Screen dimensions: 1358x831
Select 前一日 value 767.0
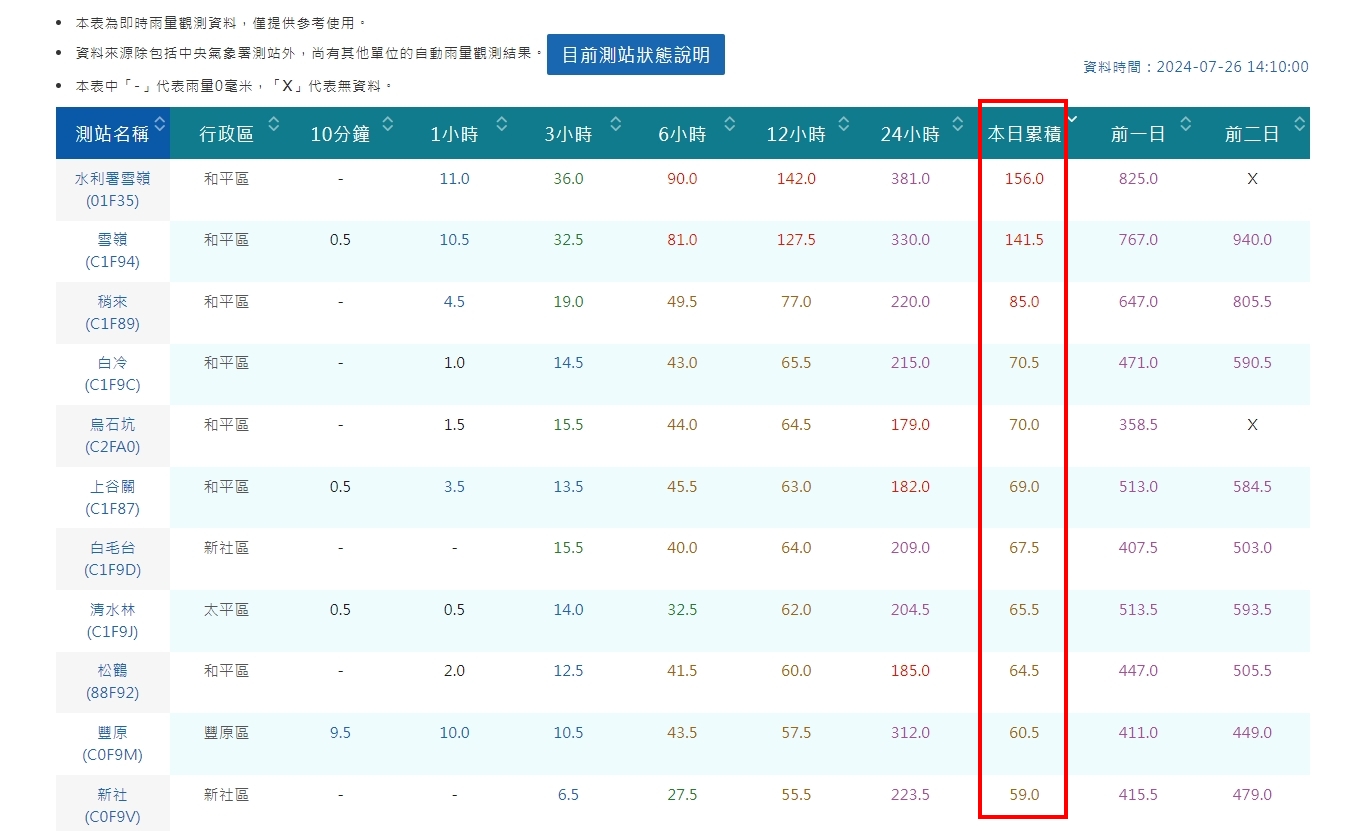pyautogui.click(x=1138, y=240)
